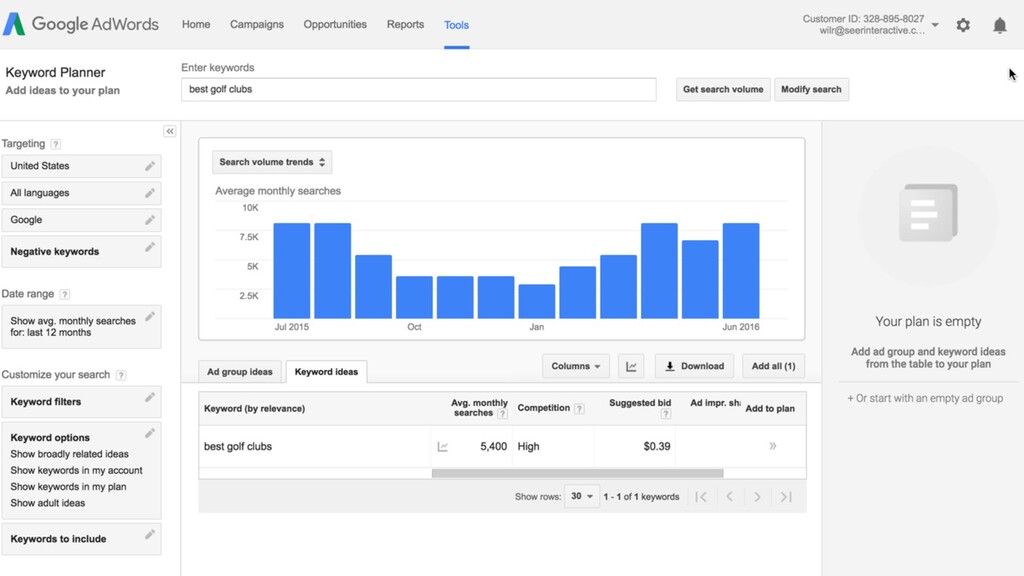Screen dimensions: 1024x576
Task: Click the Enter keywords input field
Action: click(419, 89)
